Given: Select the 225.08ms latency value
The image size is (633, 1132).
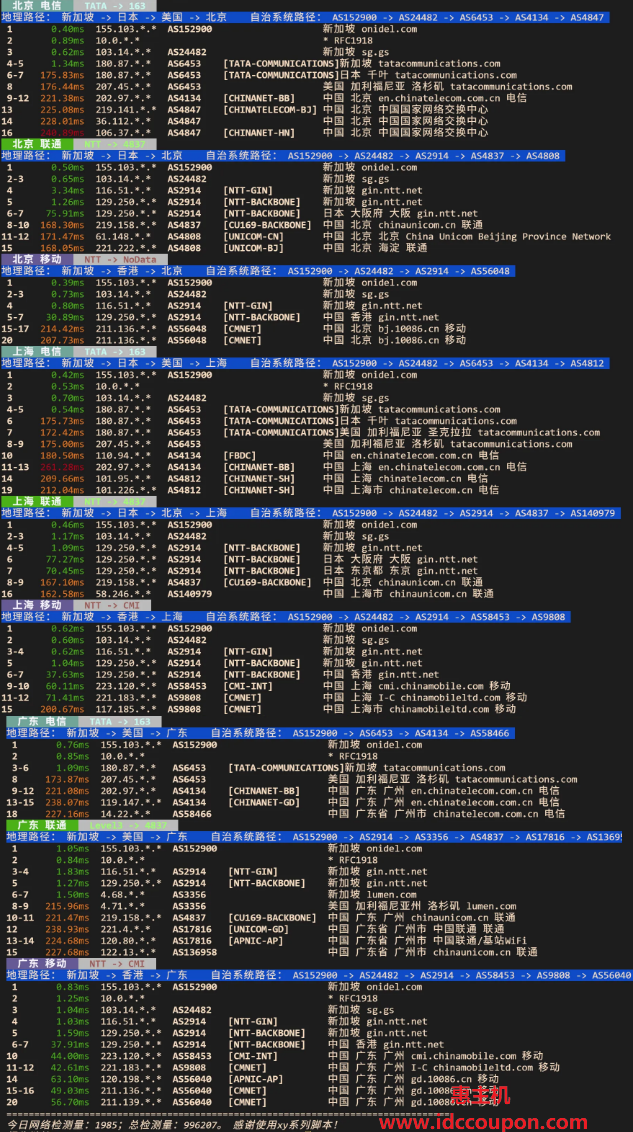Looking at the screenshot, I should [x=62, y=110].
